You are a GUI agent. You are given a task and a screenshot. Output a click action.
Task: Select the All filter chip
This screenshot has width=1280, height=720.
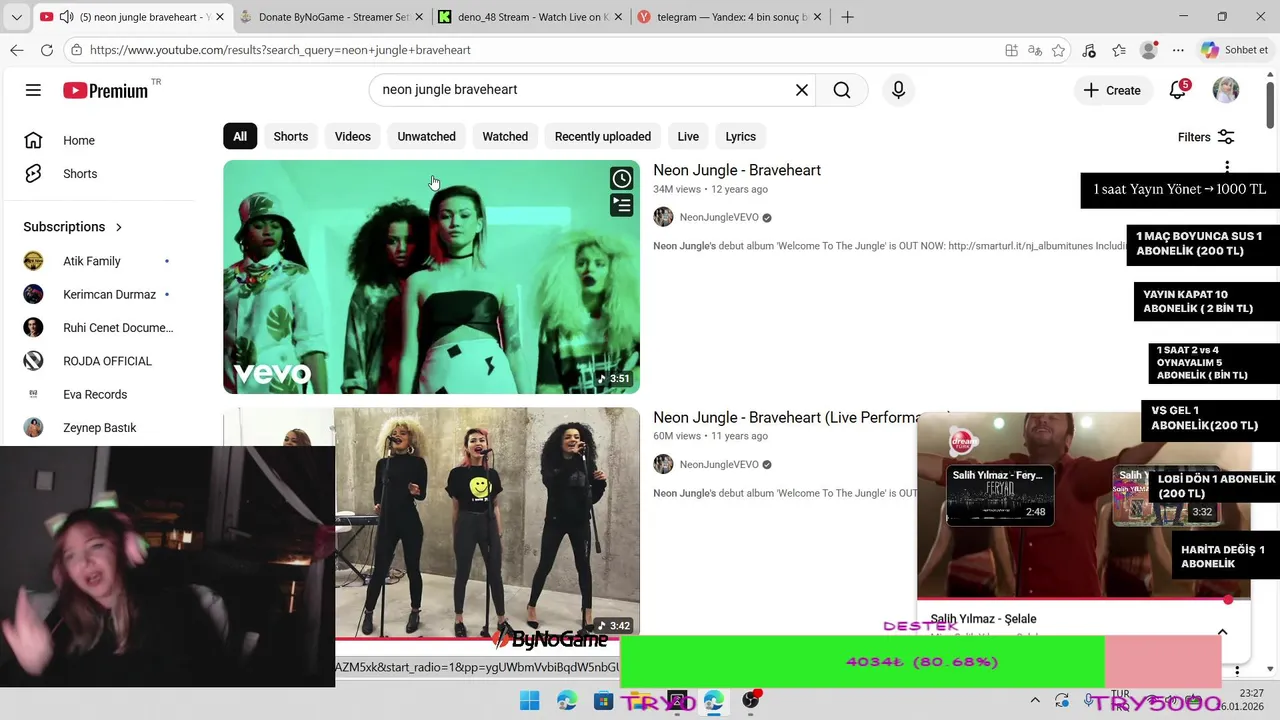point(240,137)
